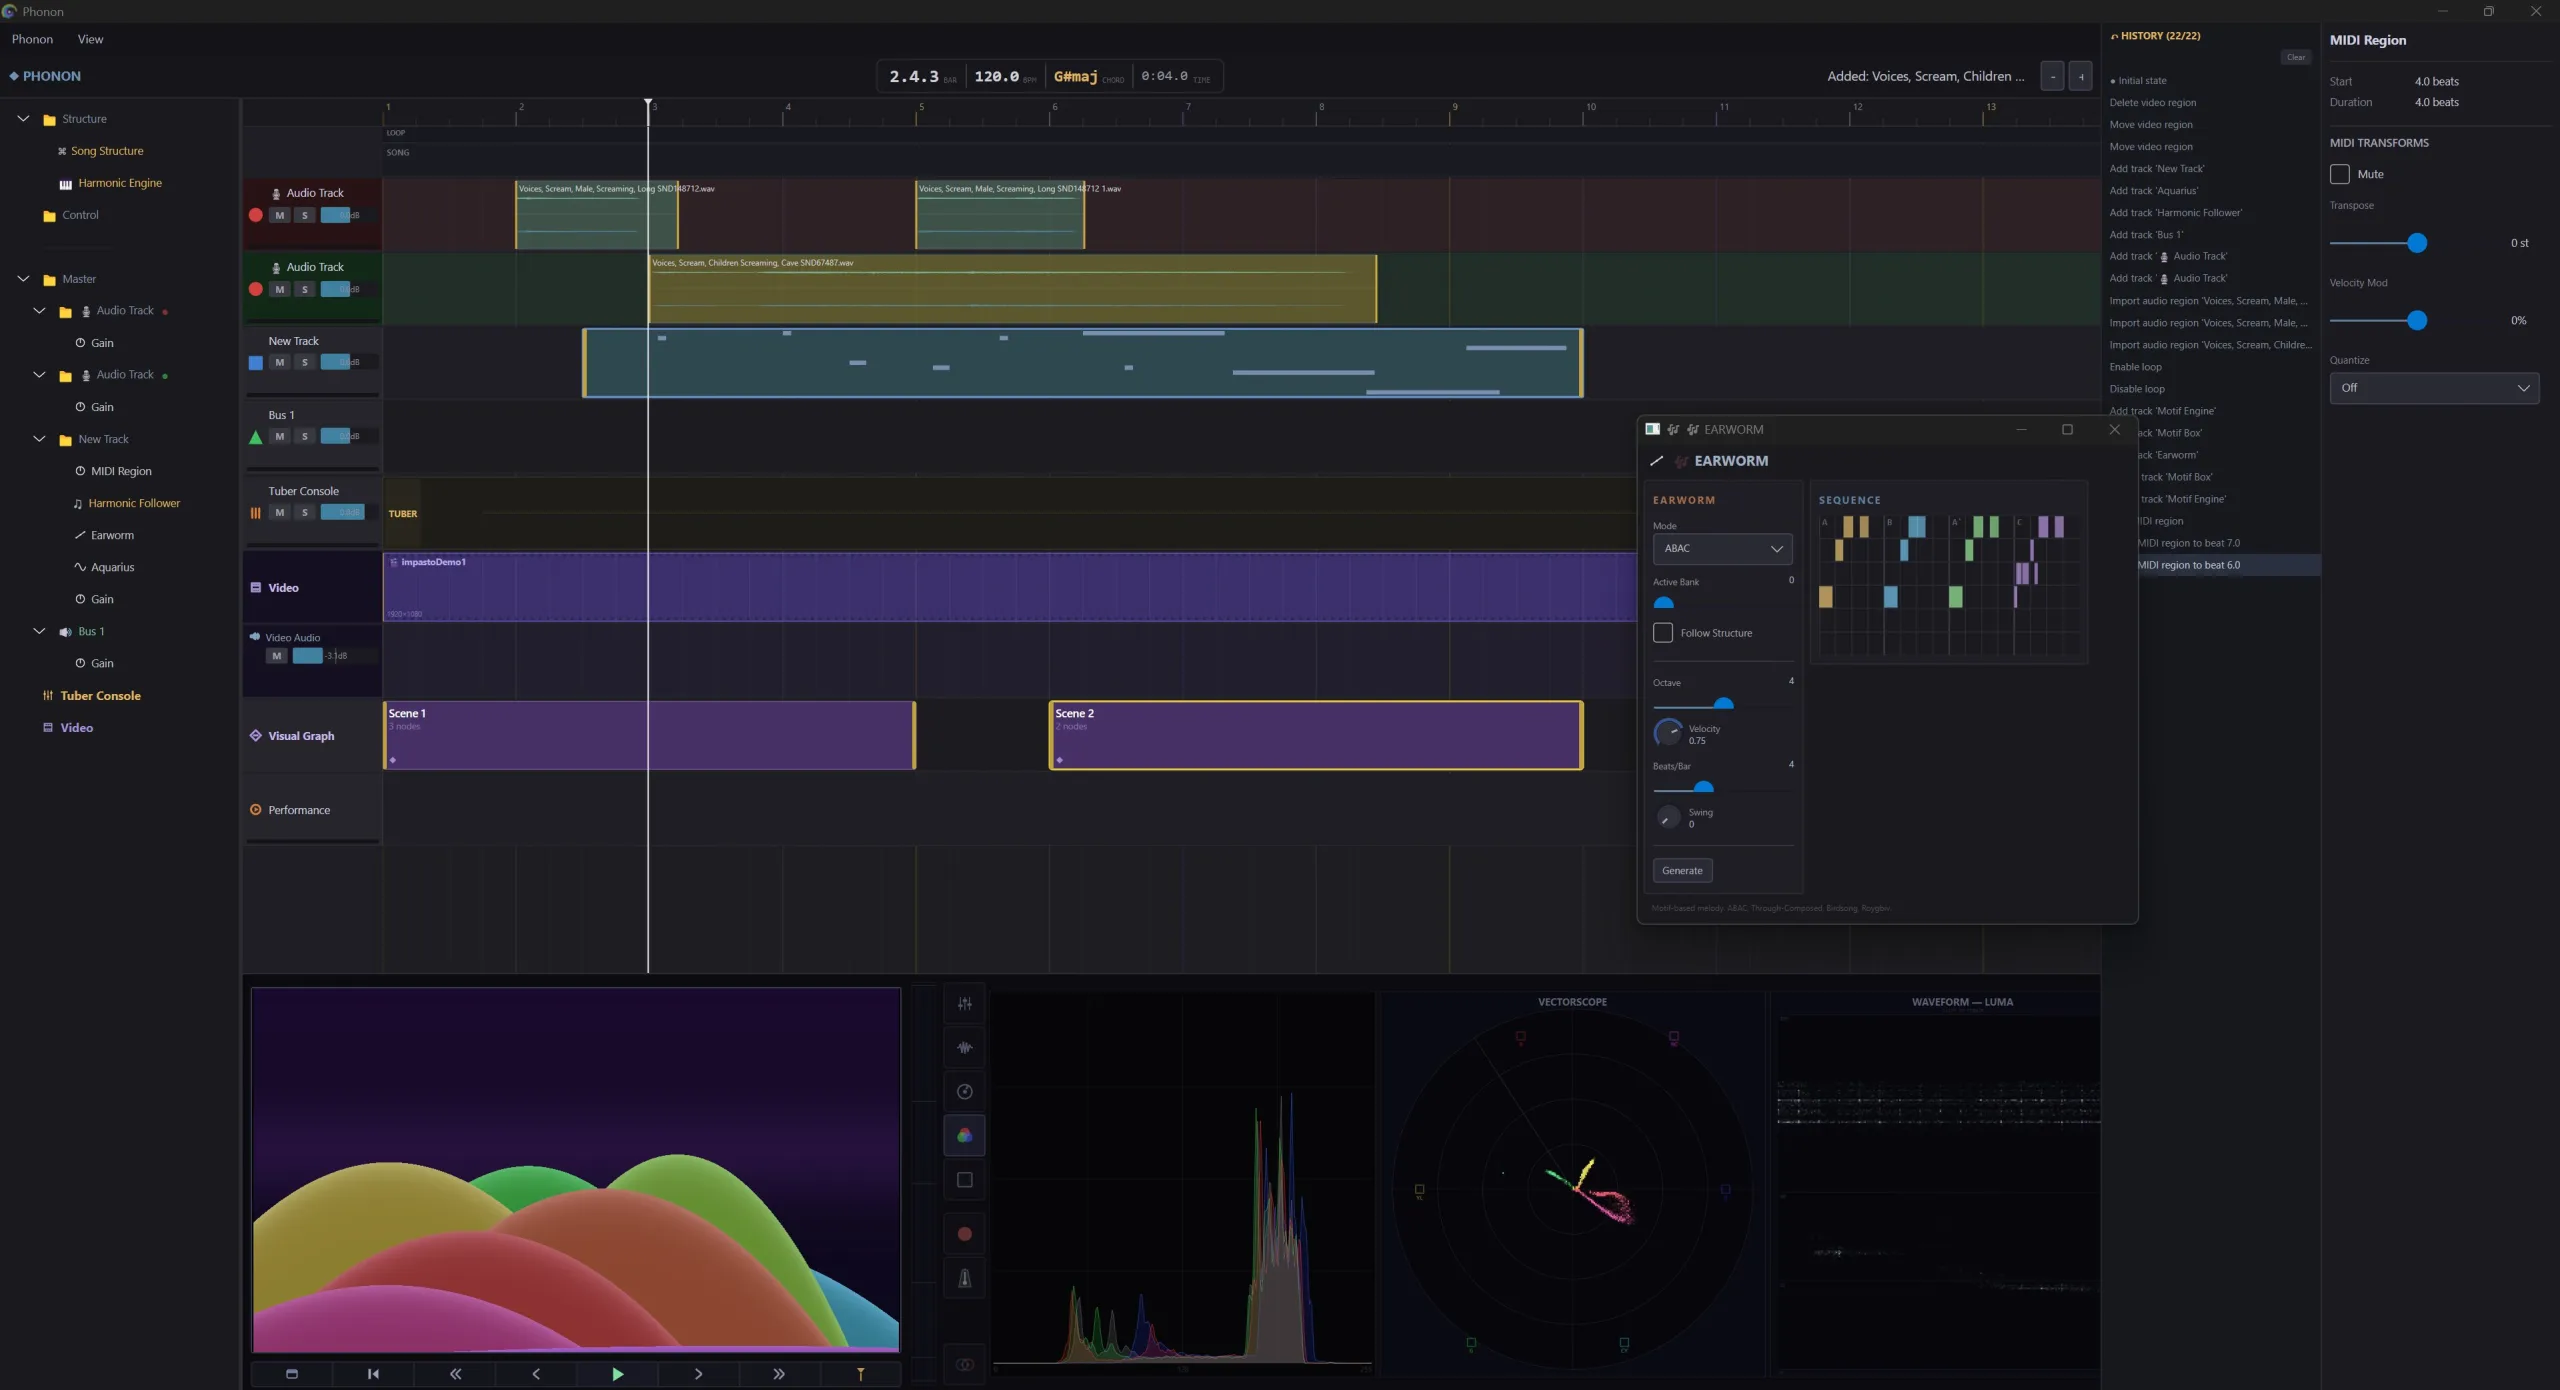
Task: Click the green triangle icon on Bus 1 track
Action: [x=255, y=437]
